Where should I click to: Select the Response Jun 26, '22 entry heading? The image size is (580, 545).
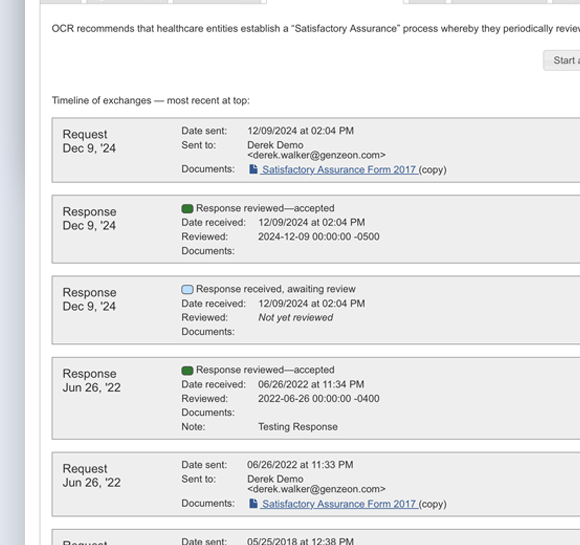click(92, 381)
